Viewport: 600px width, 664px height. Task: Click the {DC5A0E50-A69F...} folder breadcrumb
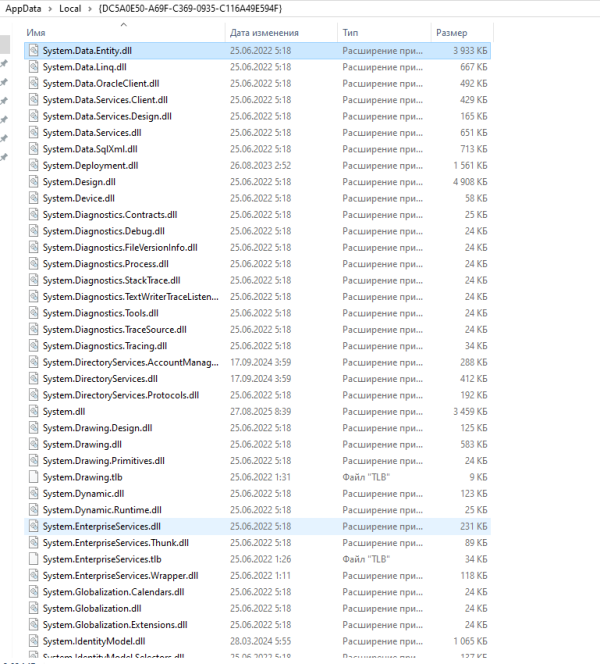click(x=190, y=9)
